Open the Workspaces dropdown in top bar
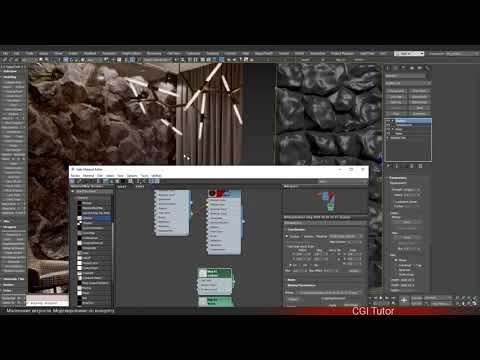This screenshot has height=360, width=480. (x=409, y=53)
